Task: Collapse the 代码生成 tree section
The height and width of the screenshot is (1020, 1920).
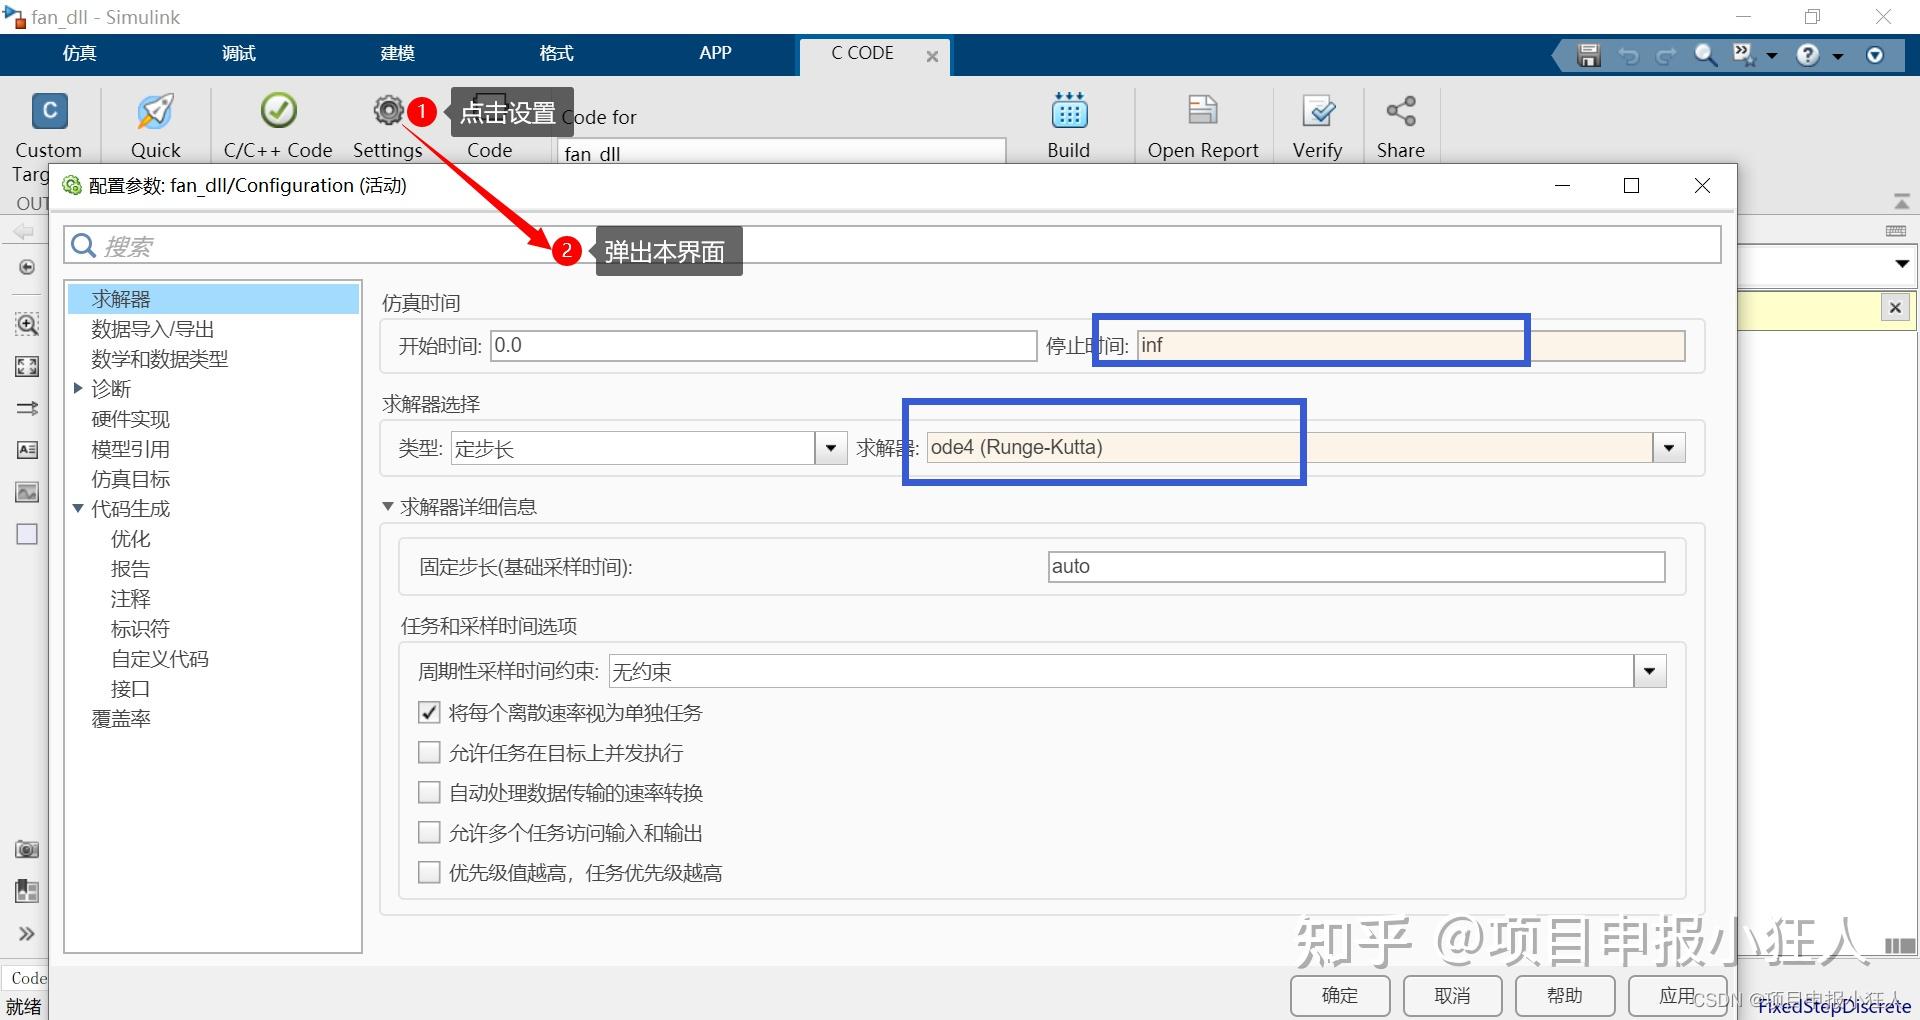Action: [x=78, y=508]
